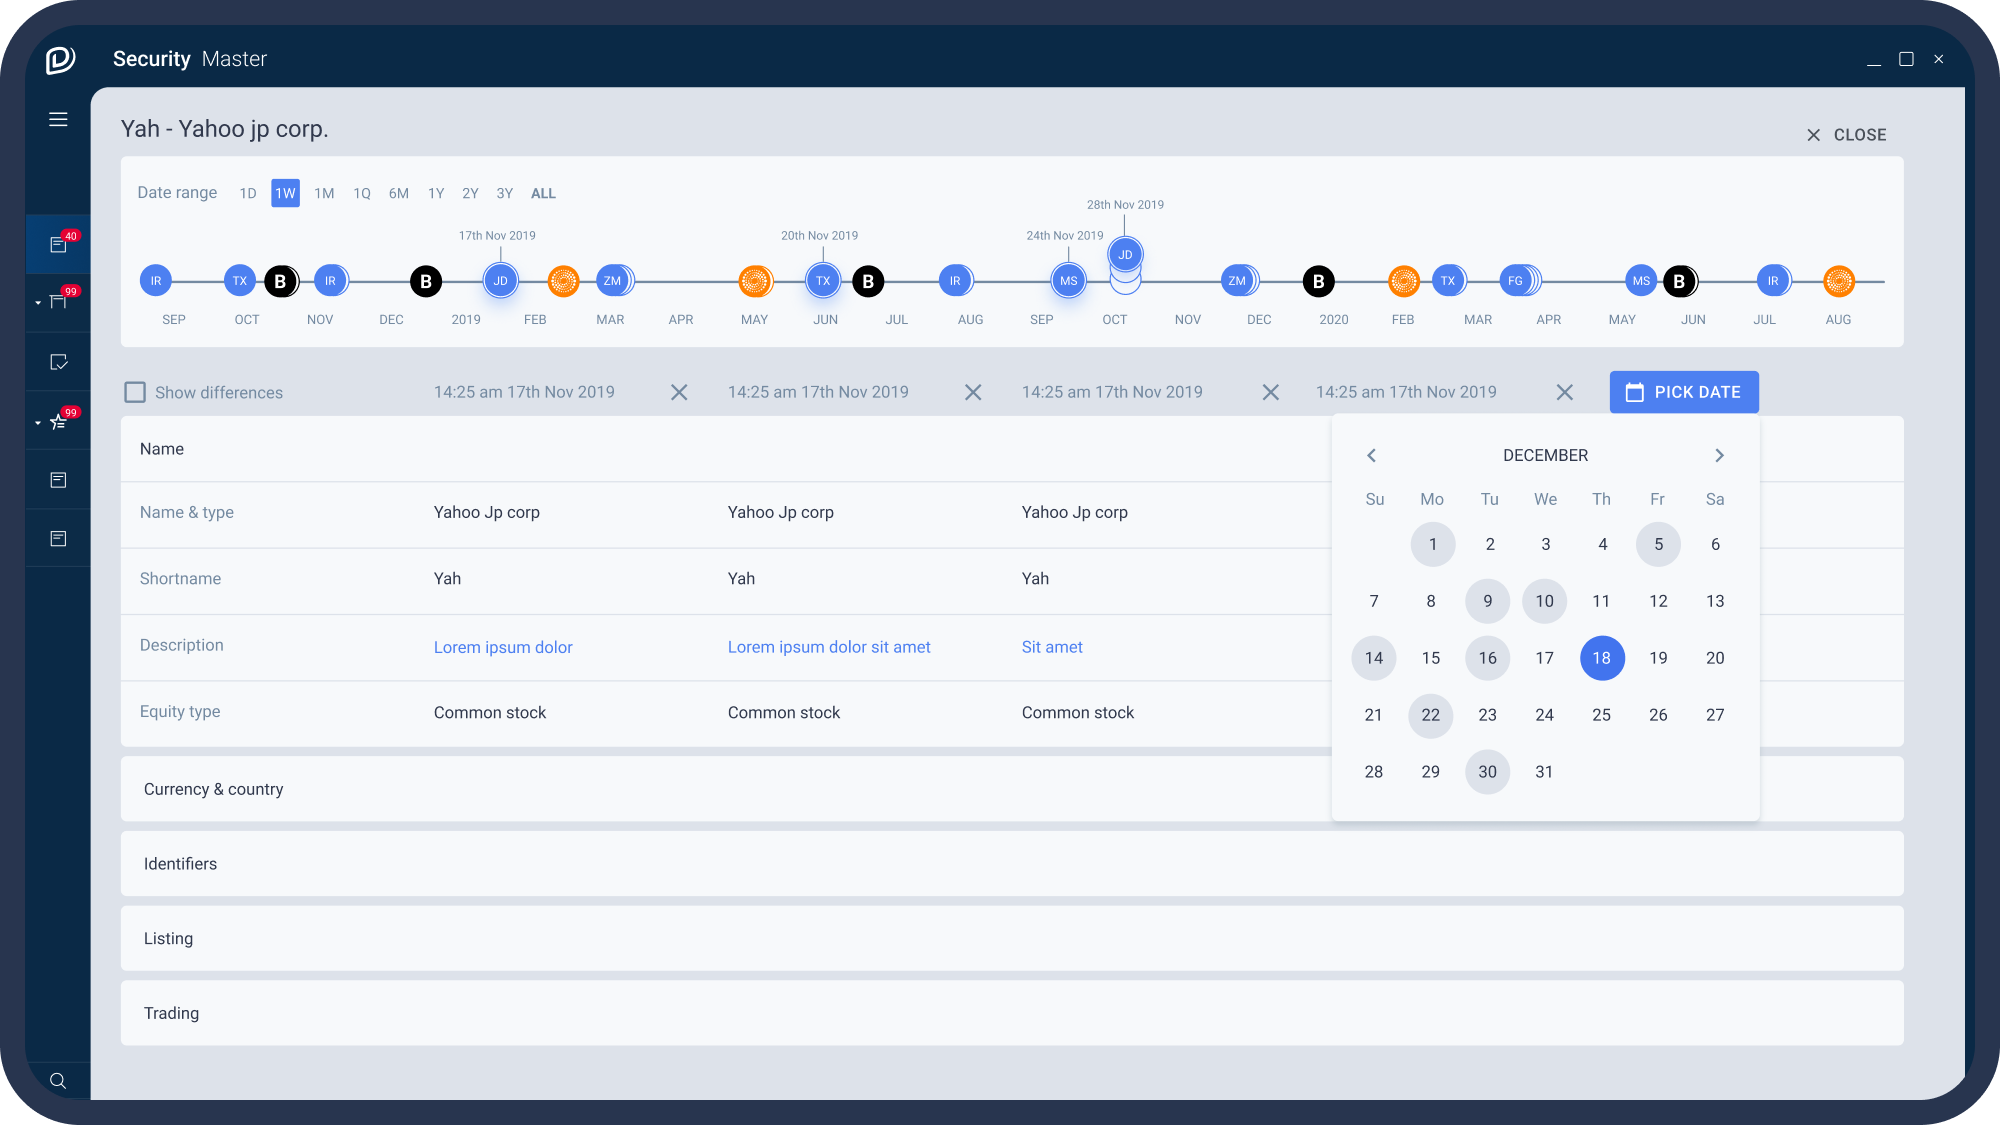
Task: Expand the Identifiers section
Action: [x=1012, y=864]
